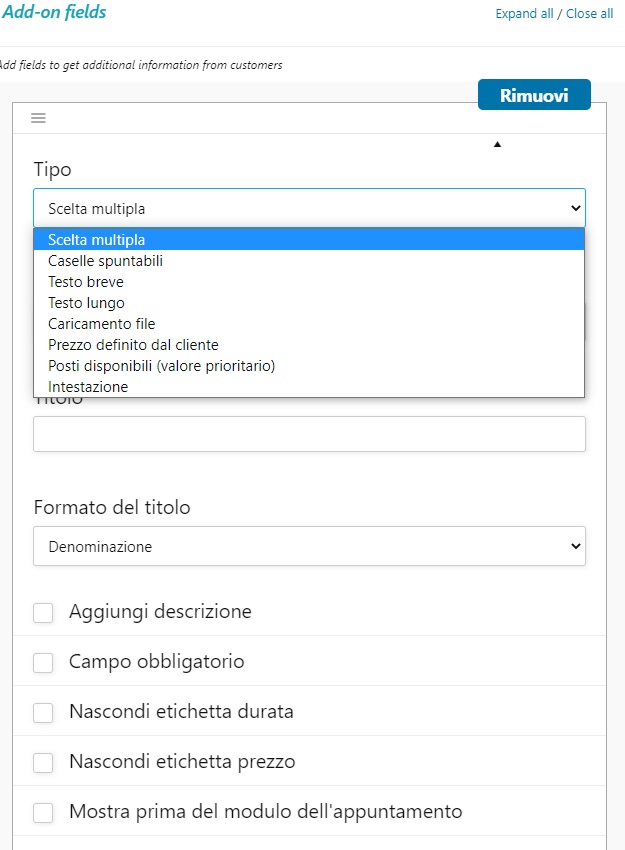Enable the Aggiungi descrizione checkbox
Image resolution: width=625 pixels, height=850 pixels.
click(x=43, y=612)
